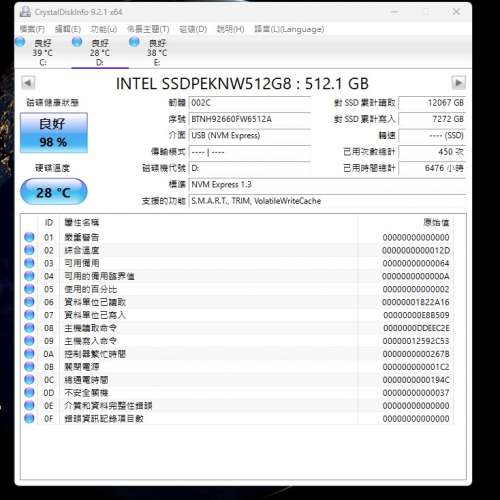Click the firmware field showing 002C
This screenshot has width=500, height=500.
pos(250,103)
